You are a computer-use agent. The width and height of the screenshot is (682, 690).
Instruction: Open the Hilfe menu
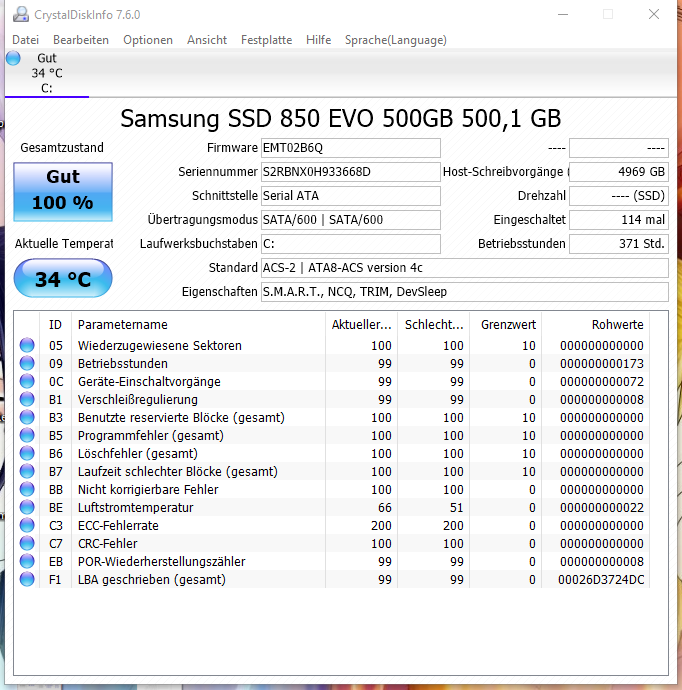click(x=319, y=40)
